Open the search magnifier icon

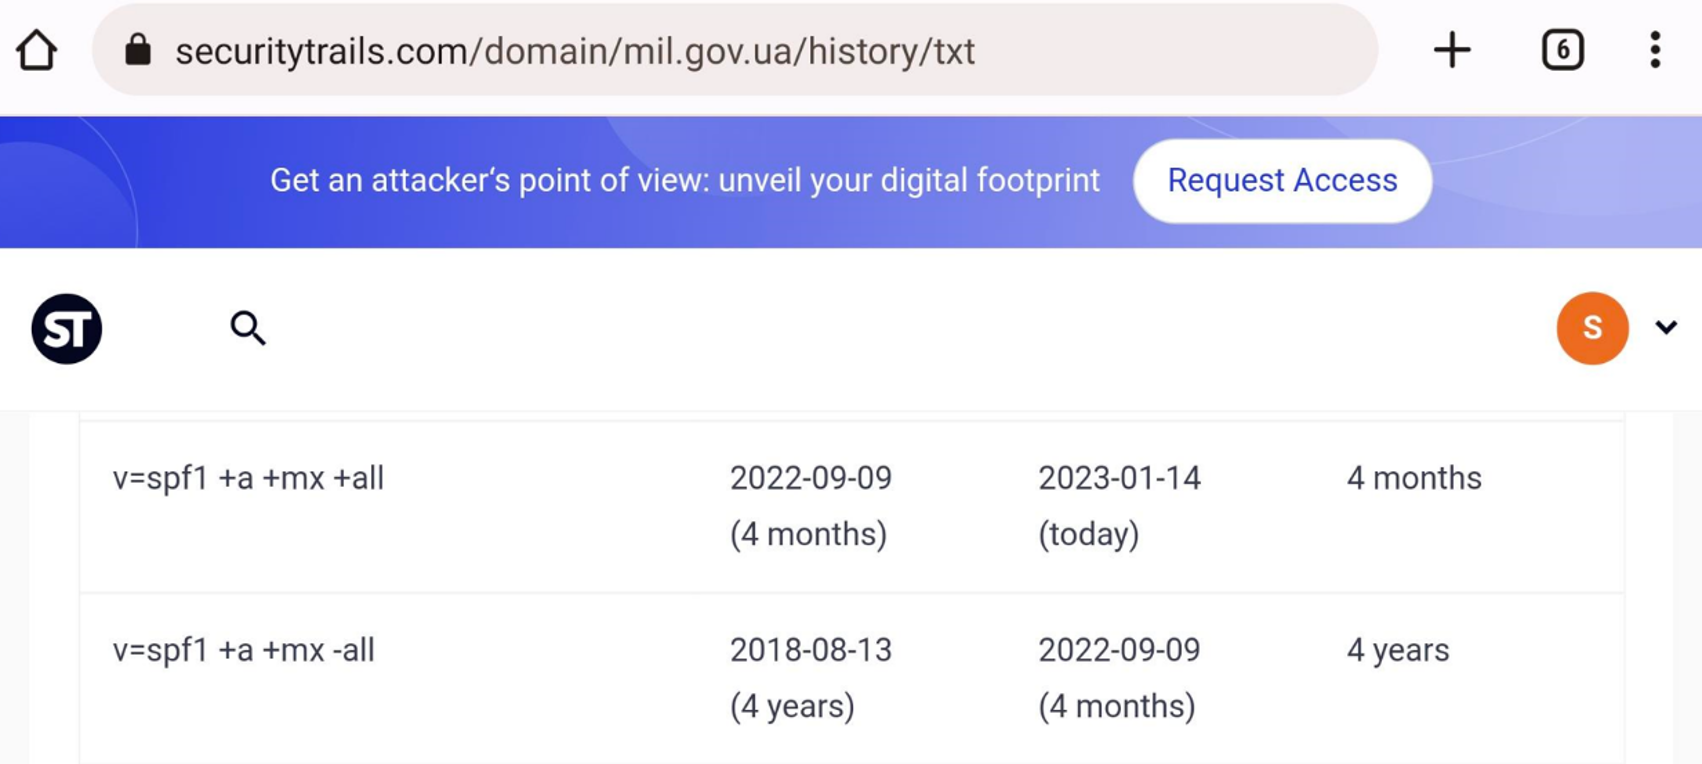[248, 328]
